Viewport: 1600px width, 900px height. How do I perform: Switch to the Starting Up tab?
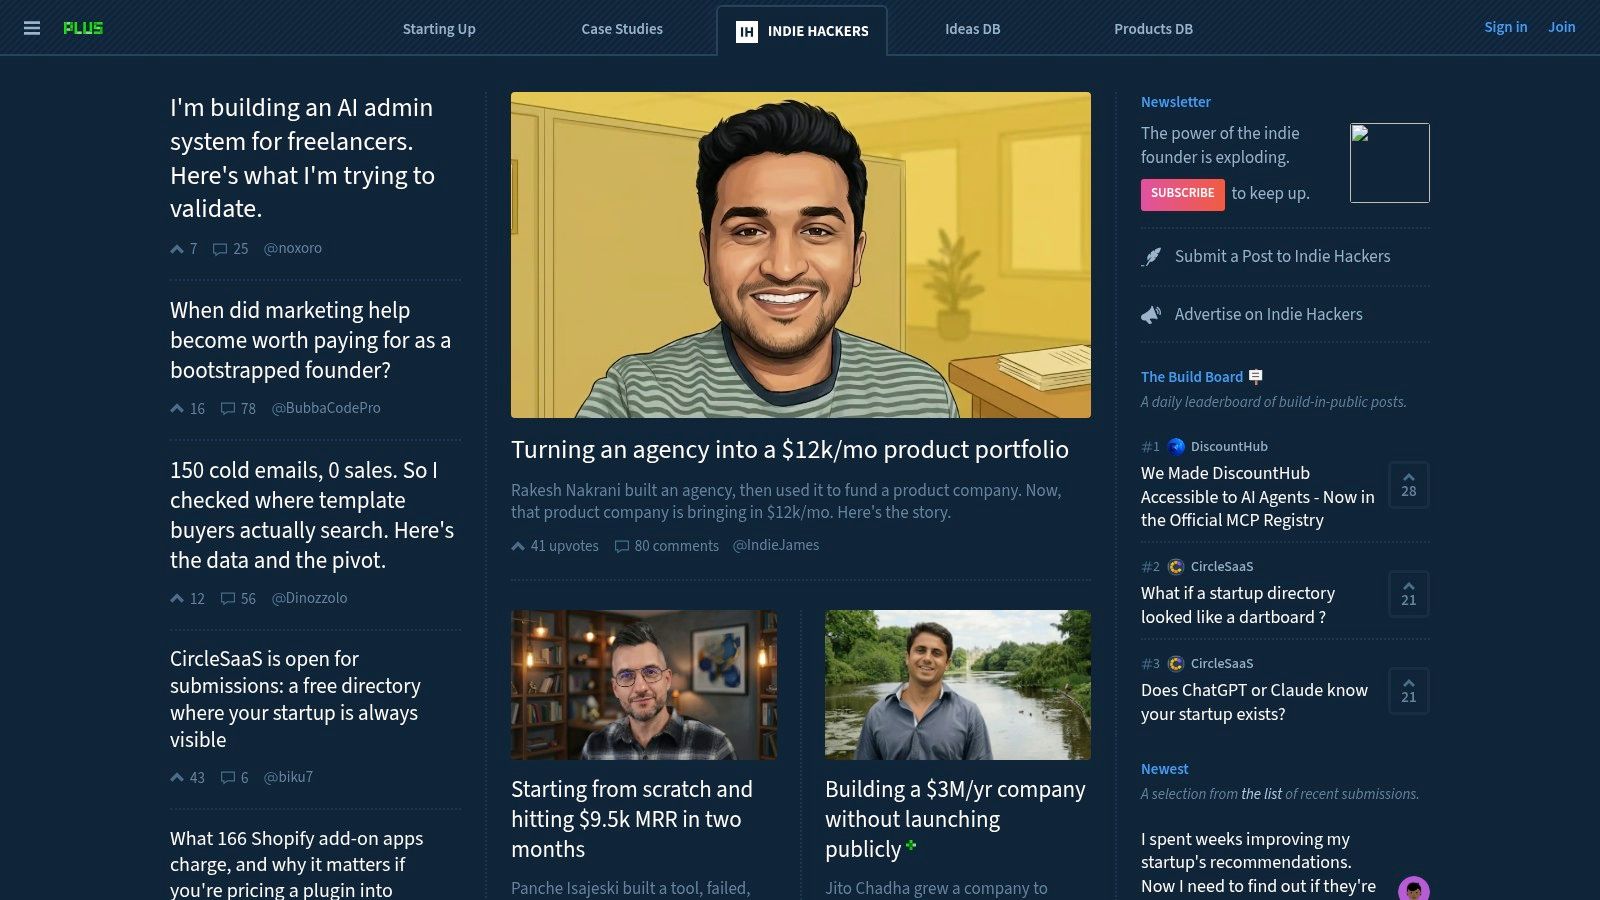click(x=439, y=29)
